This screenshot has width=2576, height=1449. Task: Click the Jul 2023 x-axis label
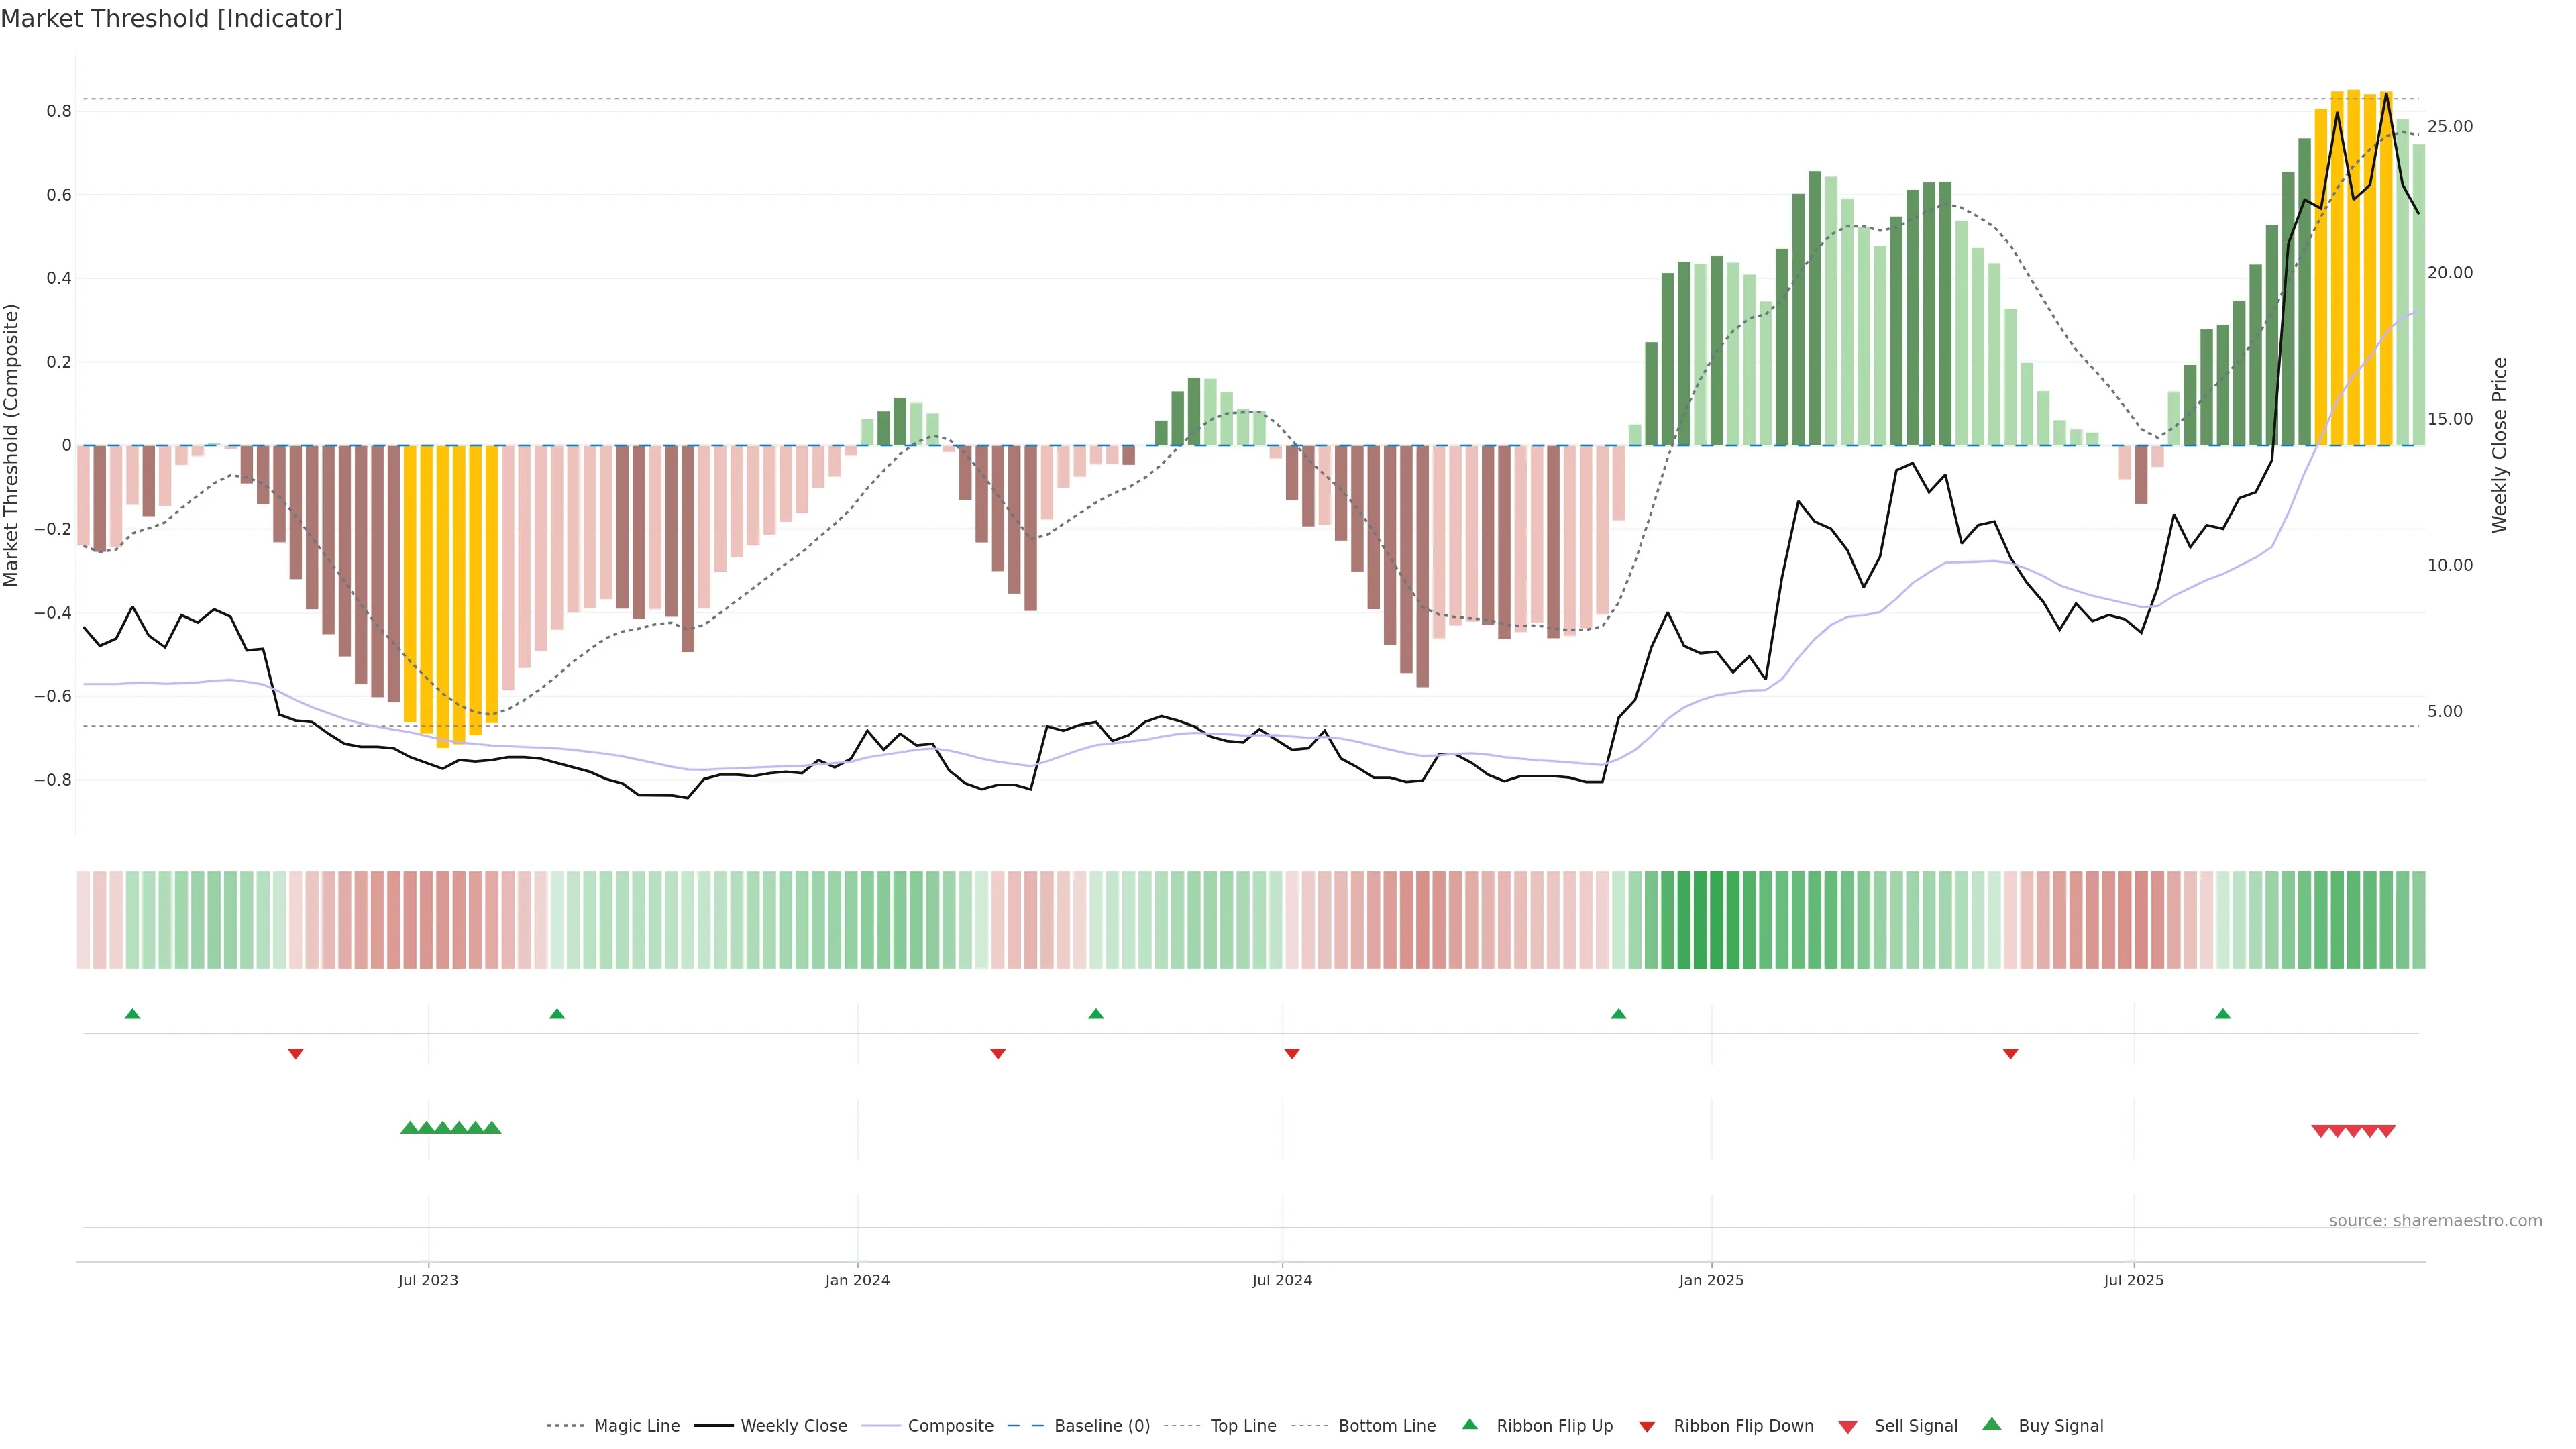pos(428,1280)
